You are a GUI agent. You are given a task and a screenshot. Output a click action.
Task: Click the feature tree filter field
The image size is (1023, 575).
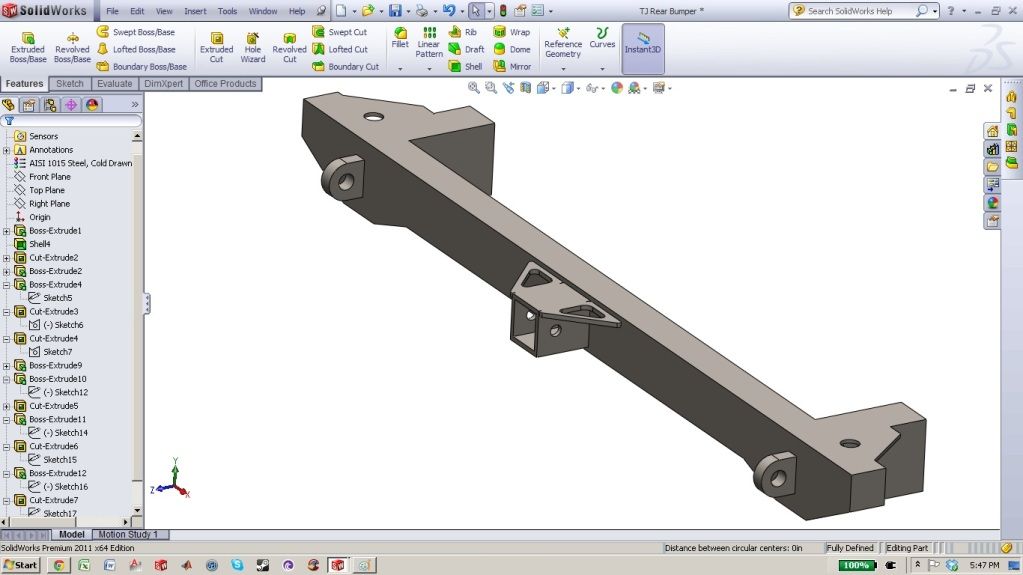(72, 121)
